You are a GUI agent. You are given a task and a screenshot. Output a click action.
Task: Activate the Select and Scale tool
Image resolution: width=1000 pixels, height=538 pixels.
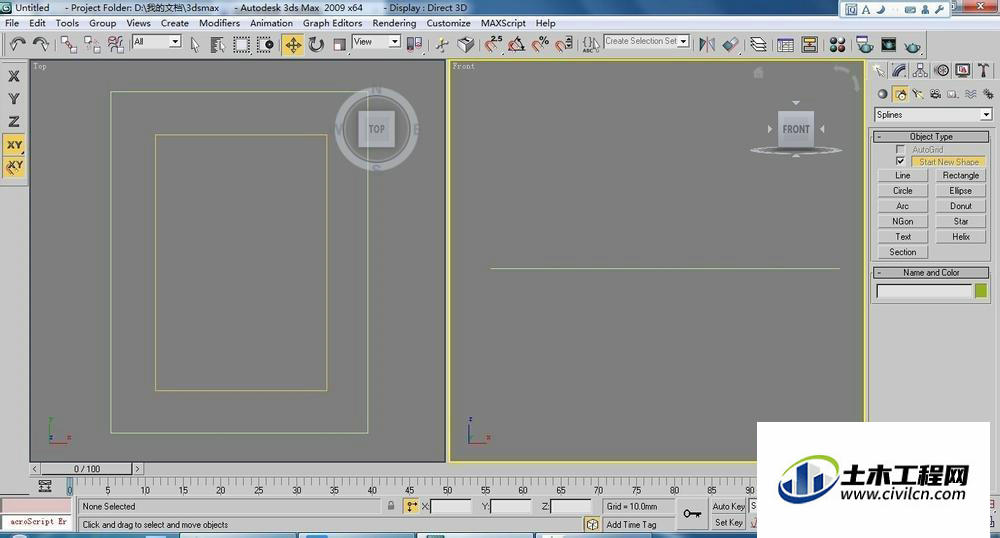pyautogui.click(x=339, y=44)
